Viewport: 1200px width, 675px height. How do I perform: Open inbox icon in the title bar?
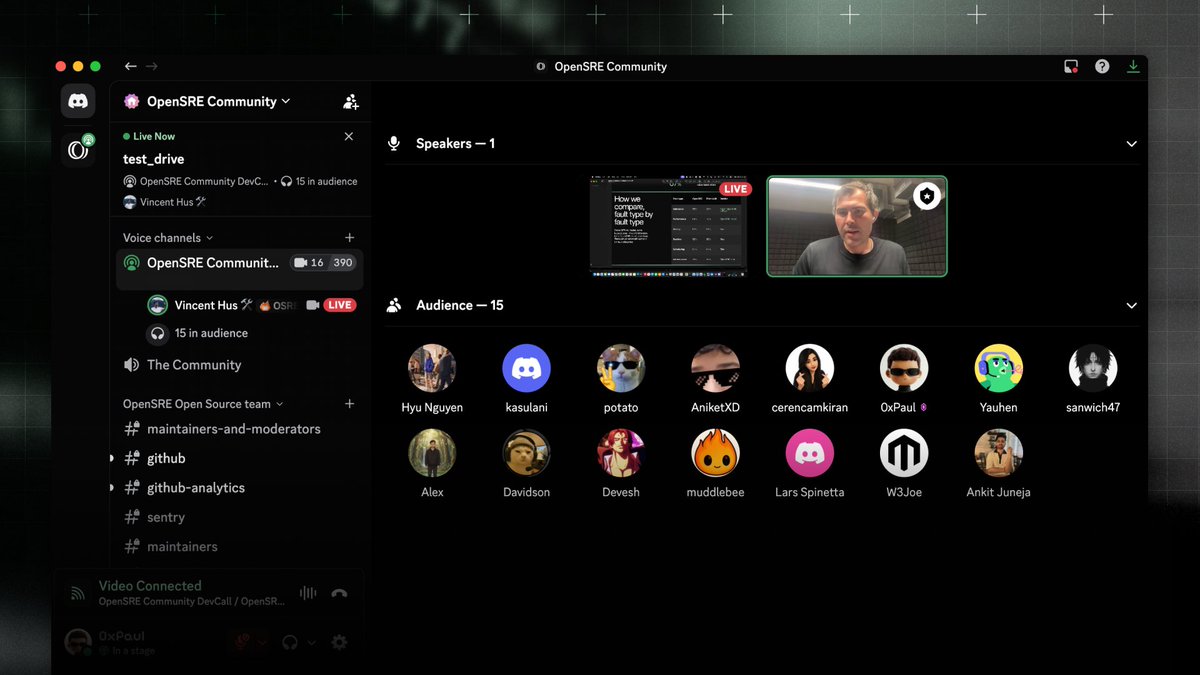point(1071,66)
